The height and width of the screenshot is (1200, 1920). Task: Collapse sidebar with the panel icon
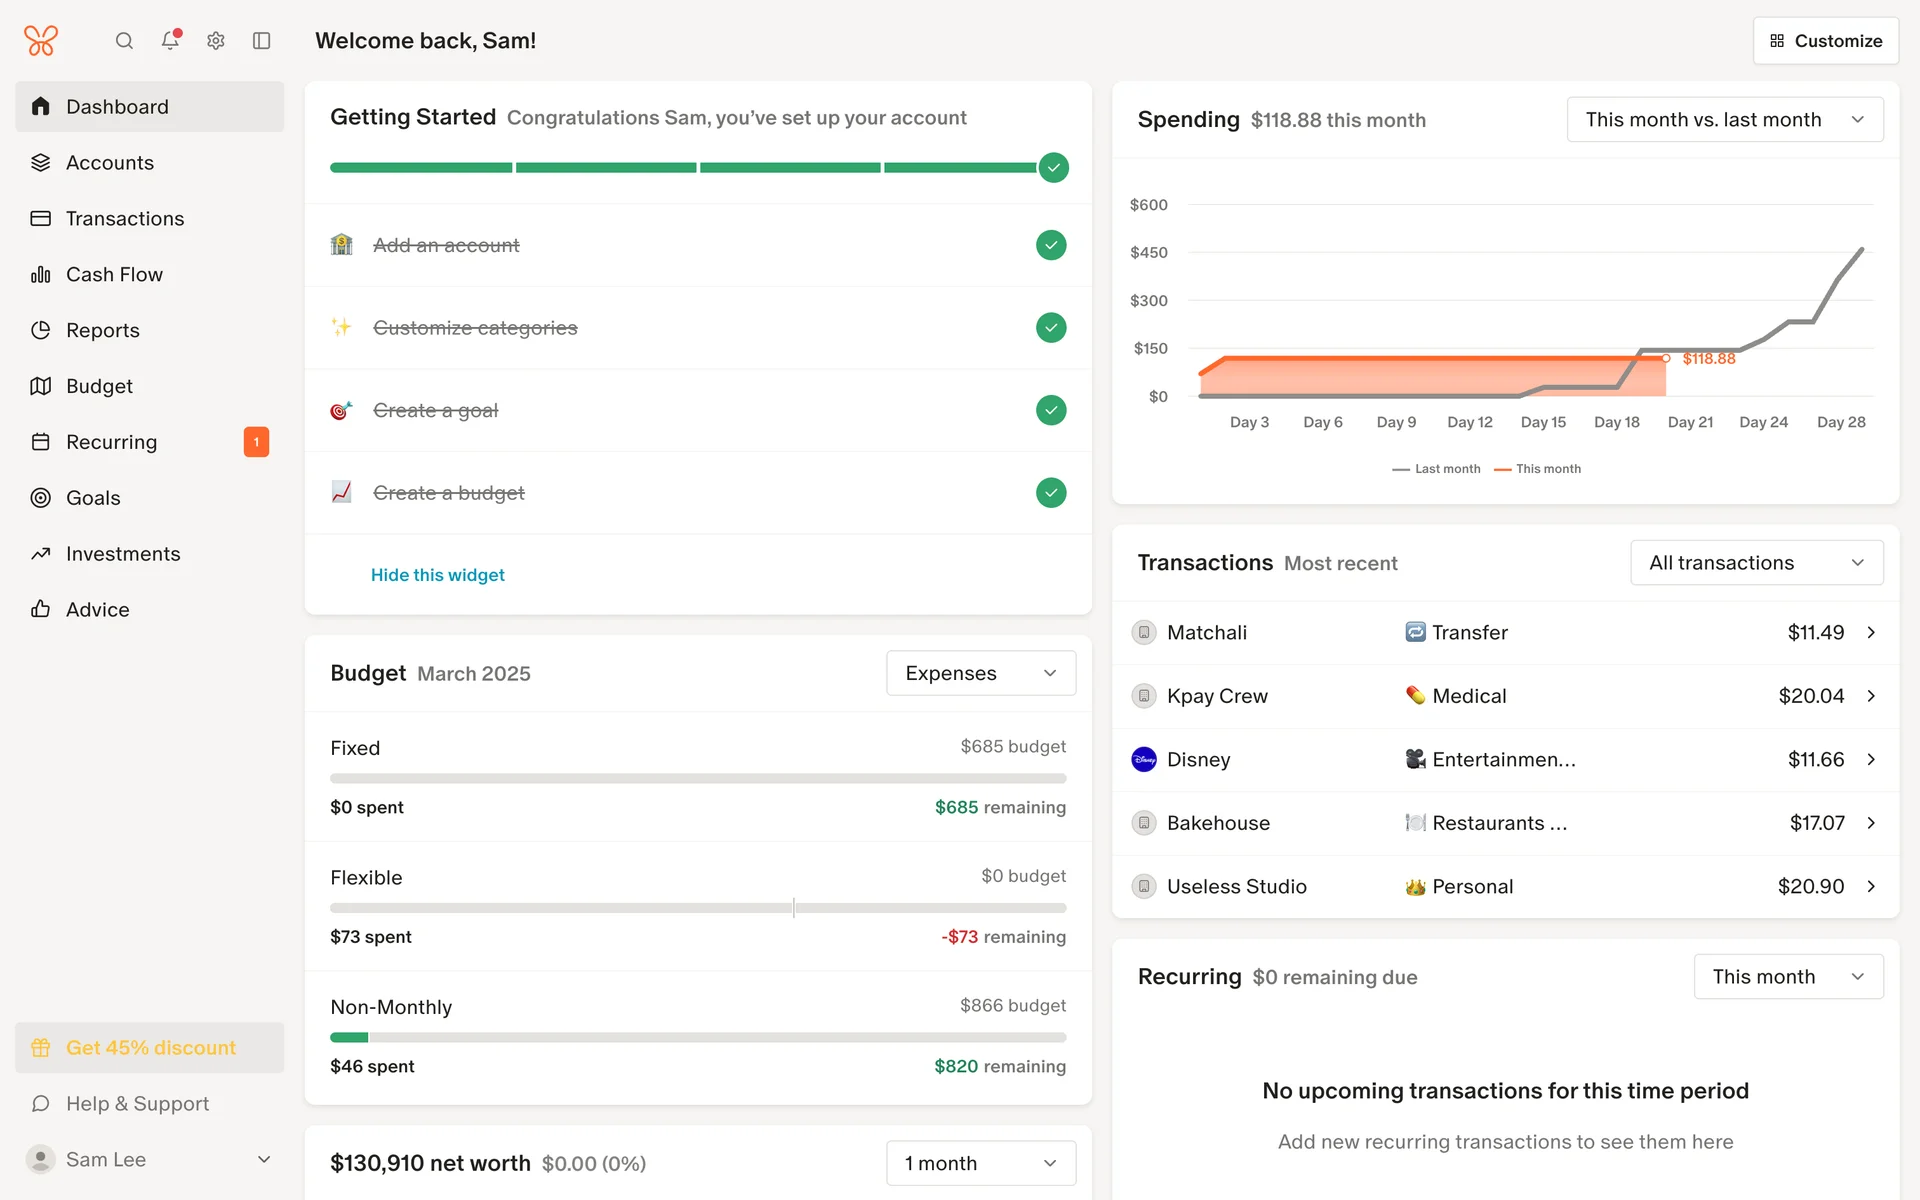[262, 41]
